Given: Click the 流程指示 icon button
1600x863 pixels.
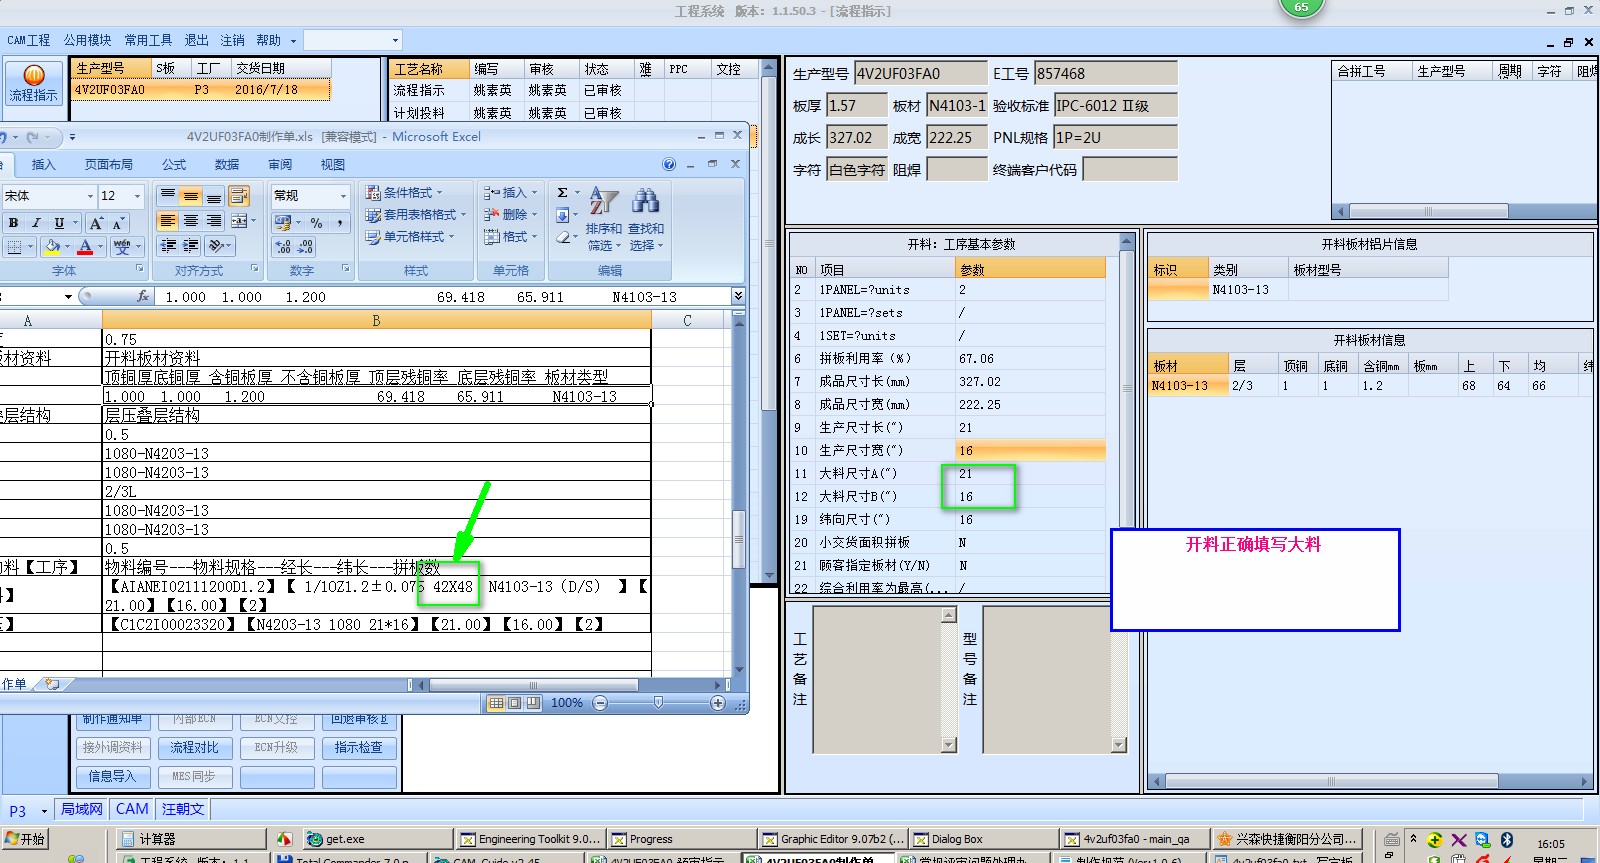Looking at the screenshot, I should (33, 82).
